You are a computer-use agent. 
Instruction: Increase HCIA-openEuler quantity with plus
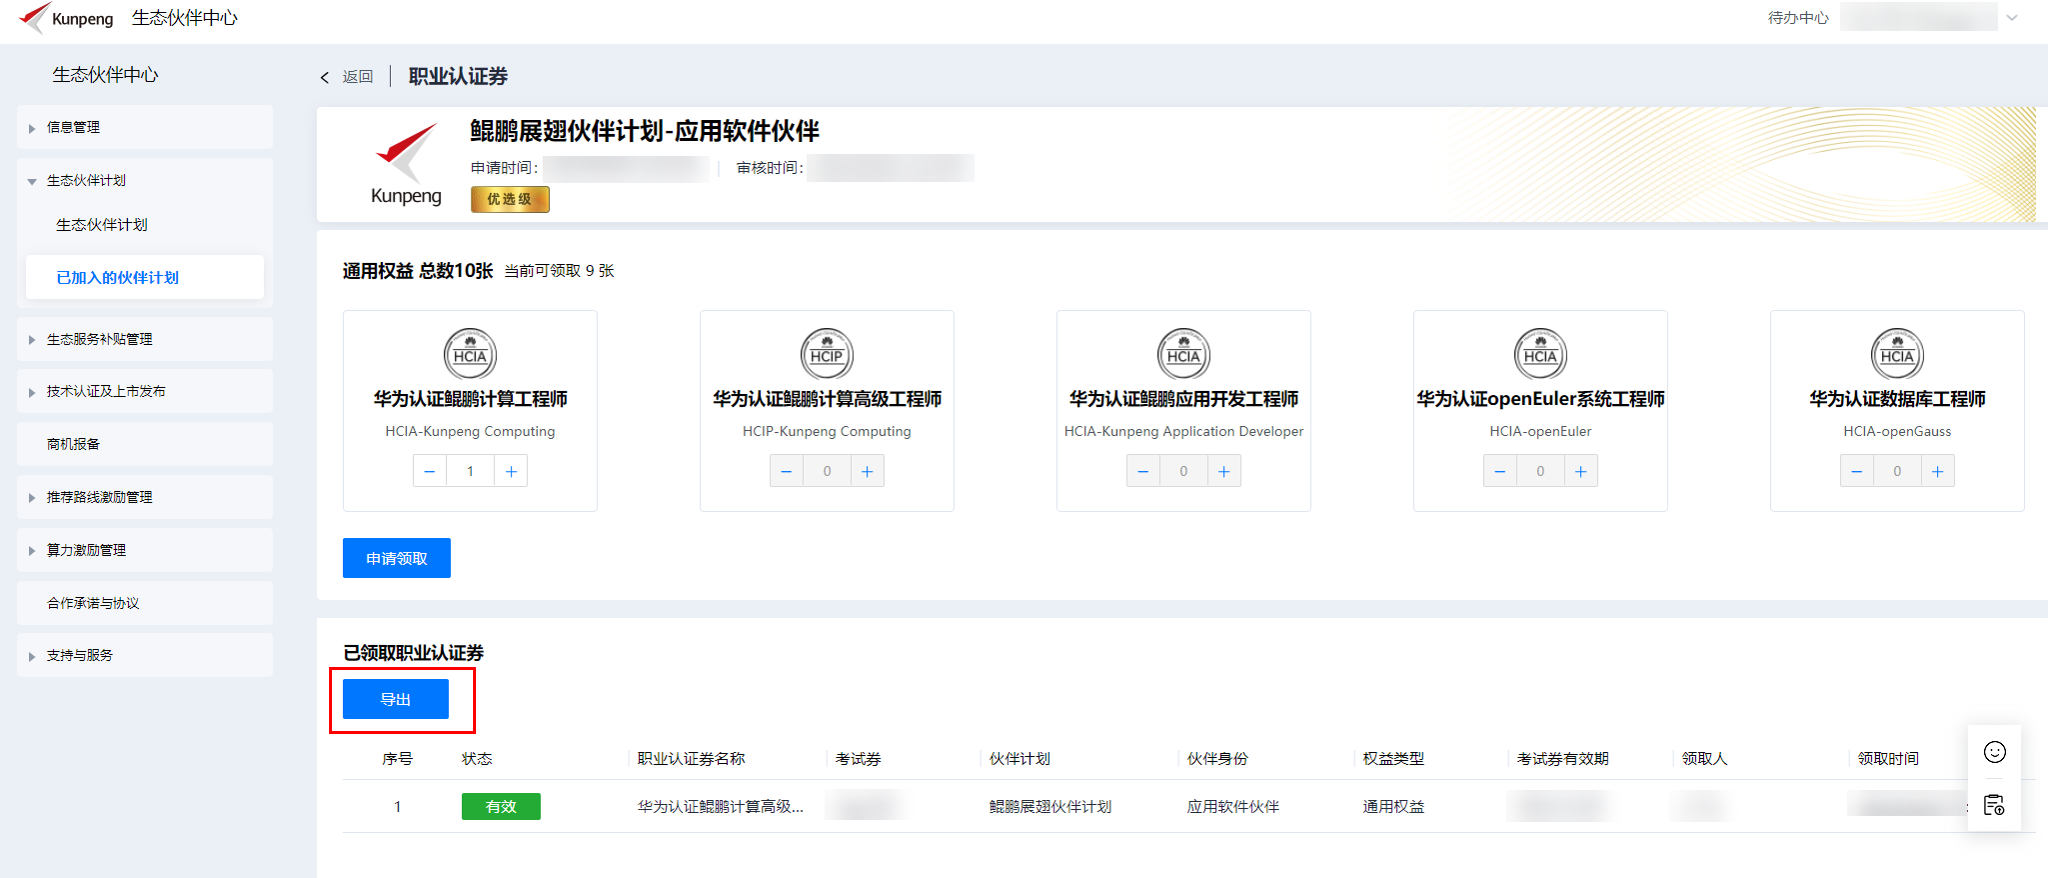tap(1581, 471)
